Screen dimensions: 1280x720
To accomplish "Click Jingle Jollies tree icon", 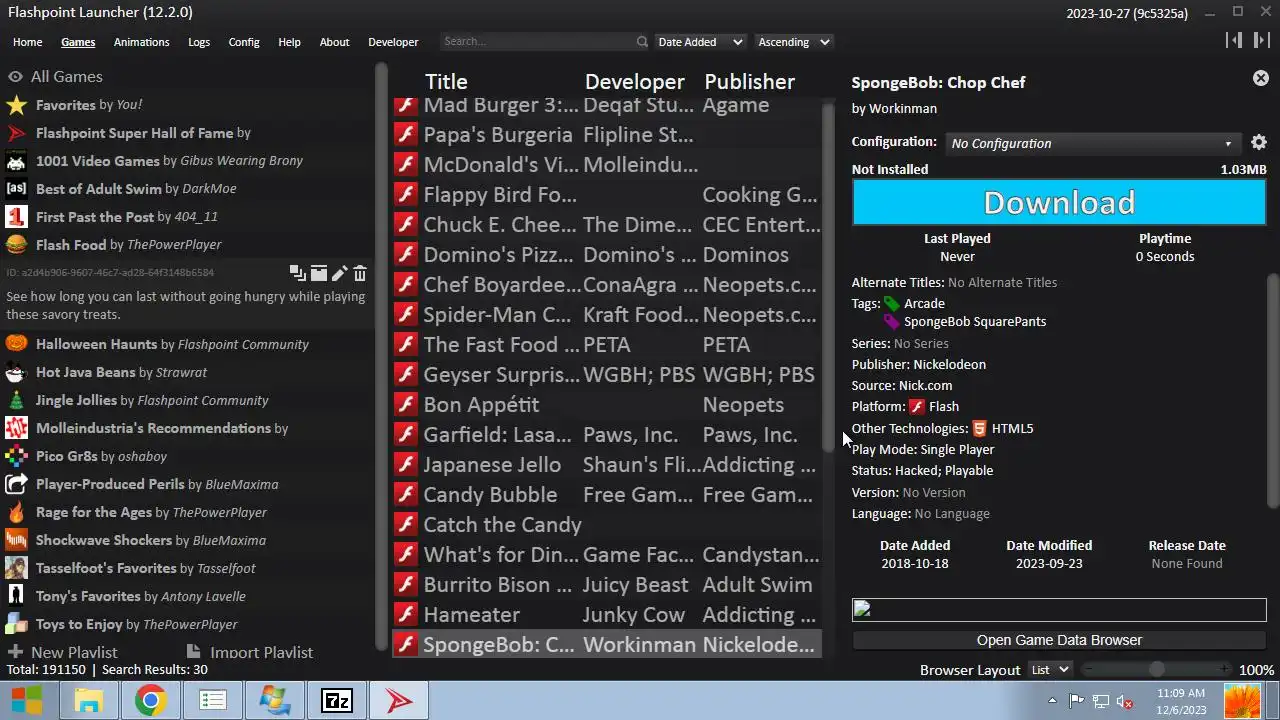I will tap(16, 400).
